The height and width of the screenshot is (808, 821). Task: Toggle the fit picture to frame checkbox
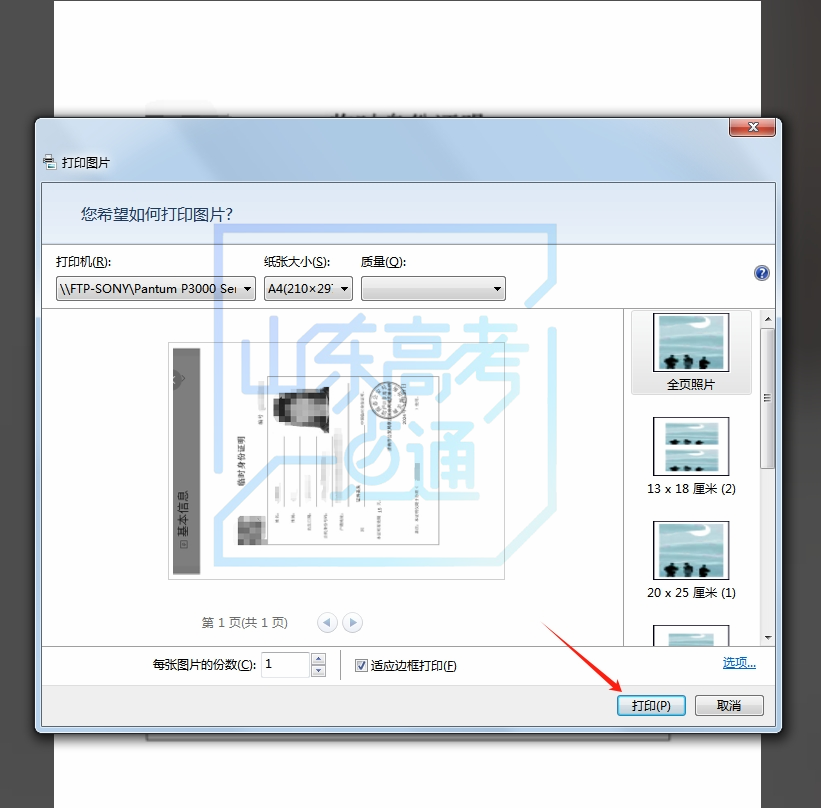click(x=361, y=666)
